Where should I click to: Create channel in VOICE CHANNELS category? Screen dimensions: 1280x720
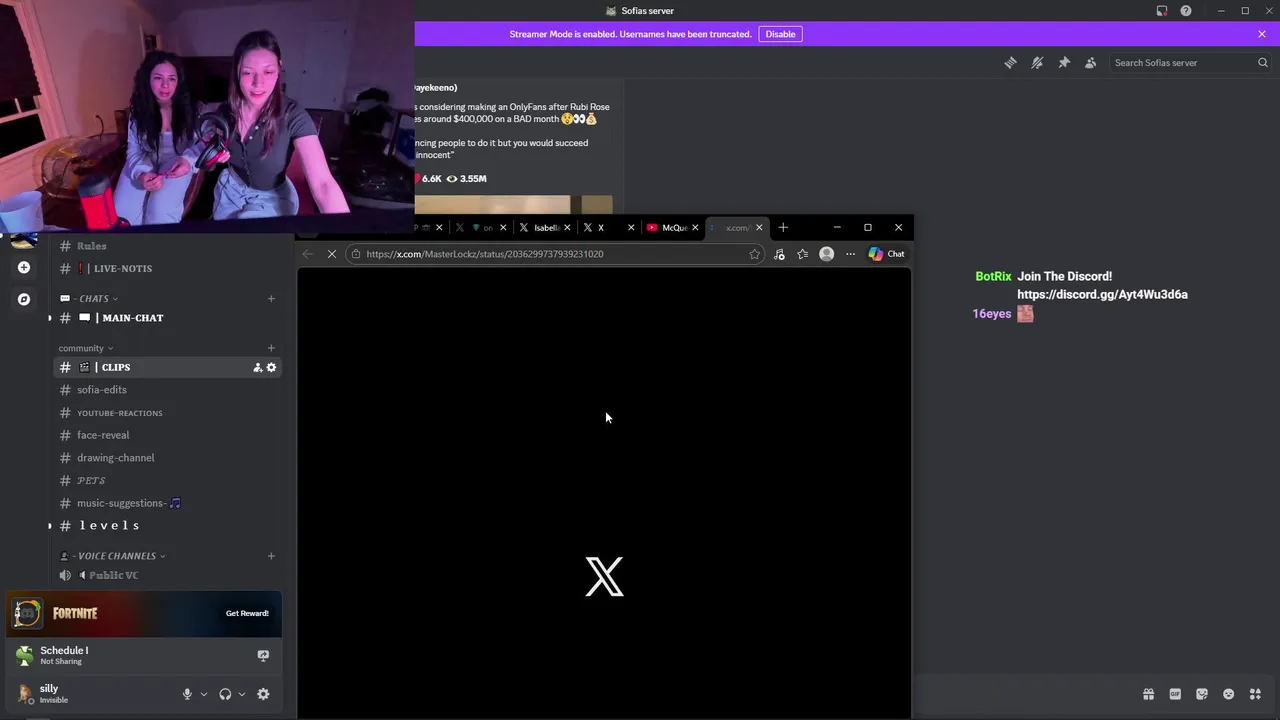click(271, 556)
